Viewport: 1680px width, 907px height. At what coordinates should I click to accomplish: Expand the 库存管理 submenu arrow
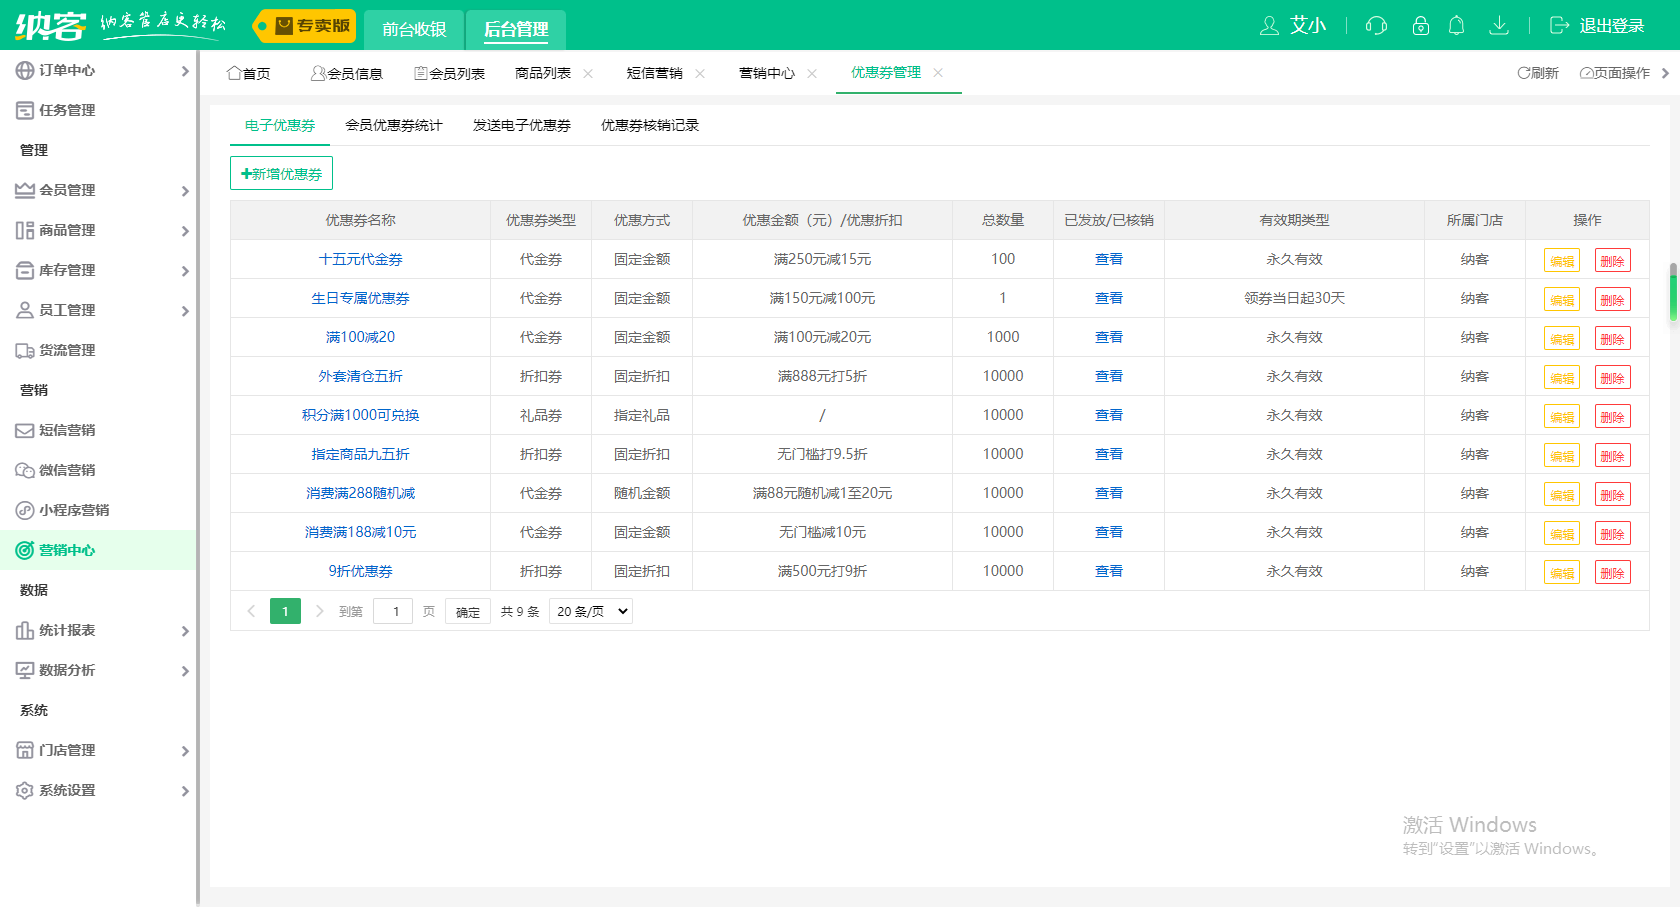click(185, 271)
